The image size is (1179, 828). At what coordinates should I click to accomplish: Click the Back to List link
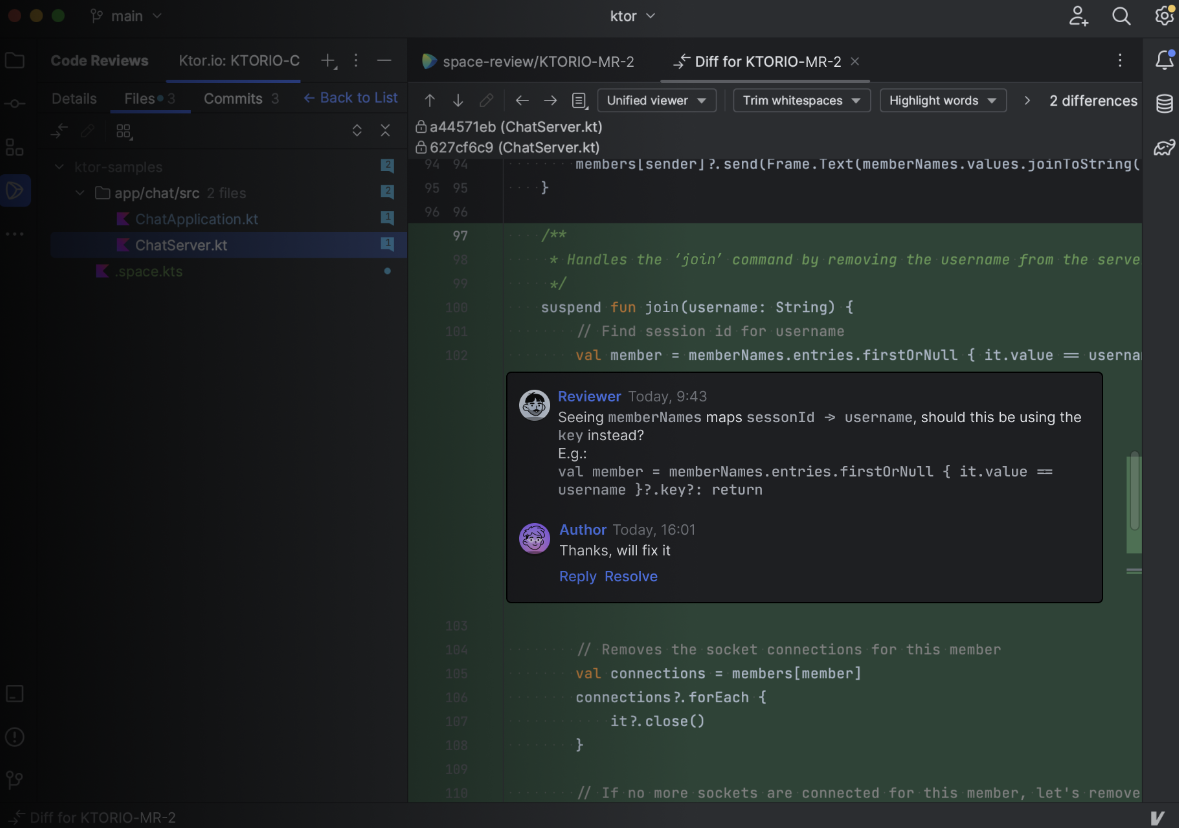click(x=350, y=98)
